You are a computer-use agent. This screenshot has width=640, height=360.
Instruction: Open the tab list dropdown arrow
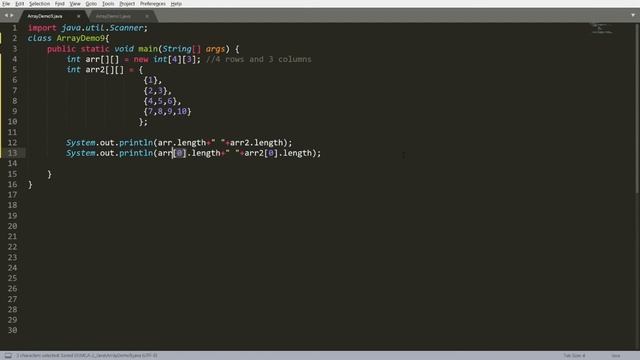point(633,16)
